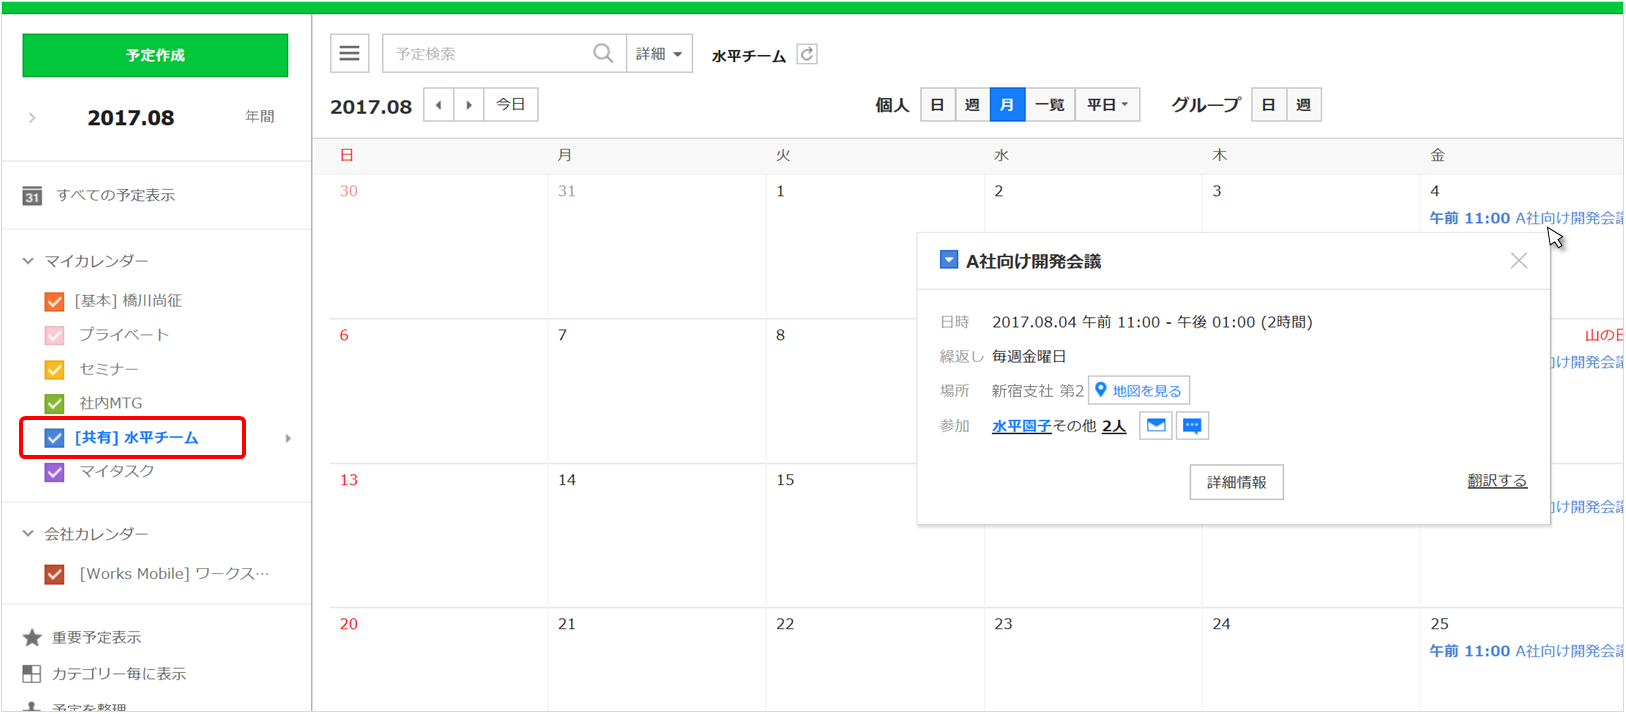This screenshot has height=714, width=1626.
Task: Uncheck the セミナー calendar checkbox
Action: coord(55,370)
